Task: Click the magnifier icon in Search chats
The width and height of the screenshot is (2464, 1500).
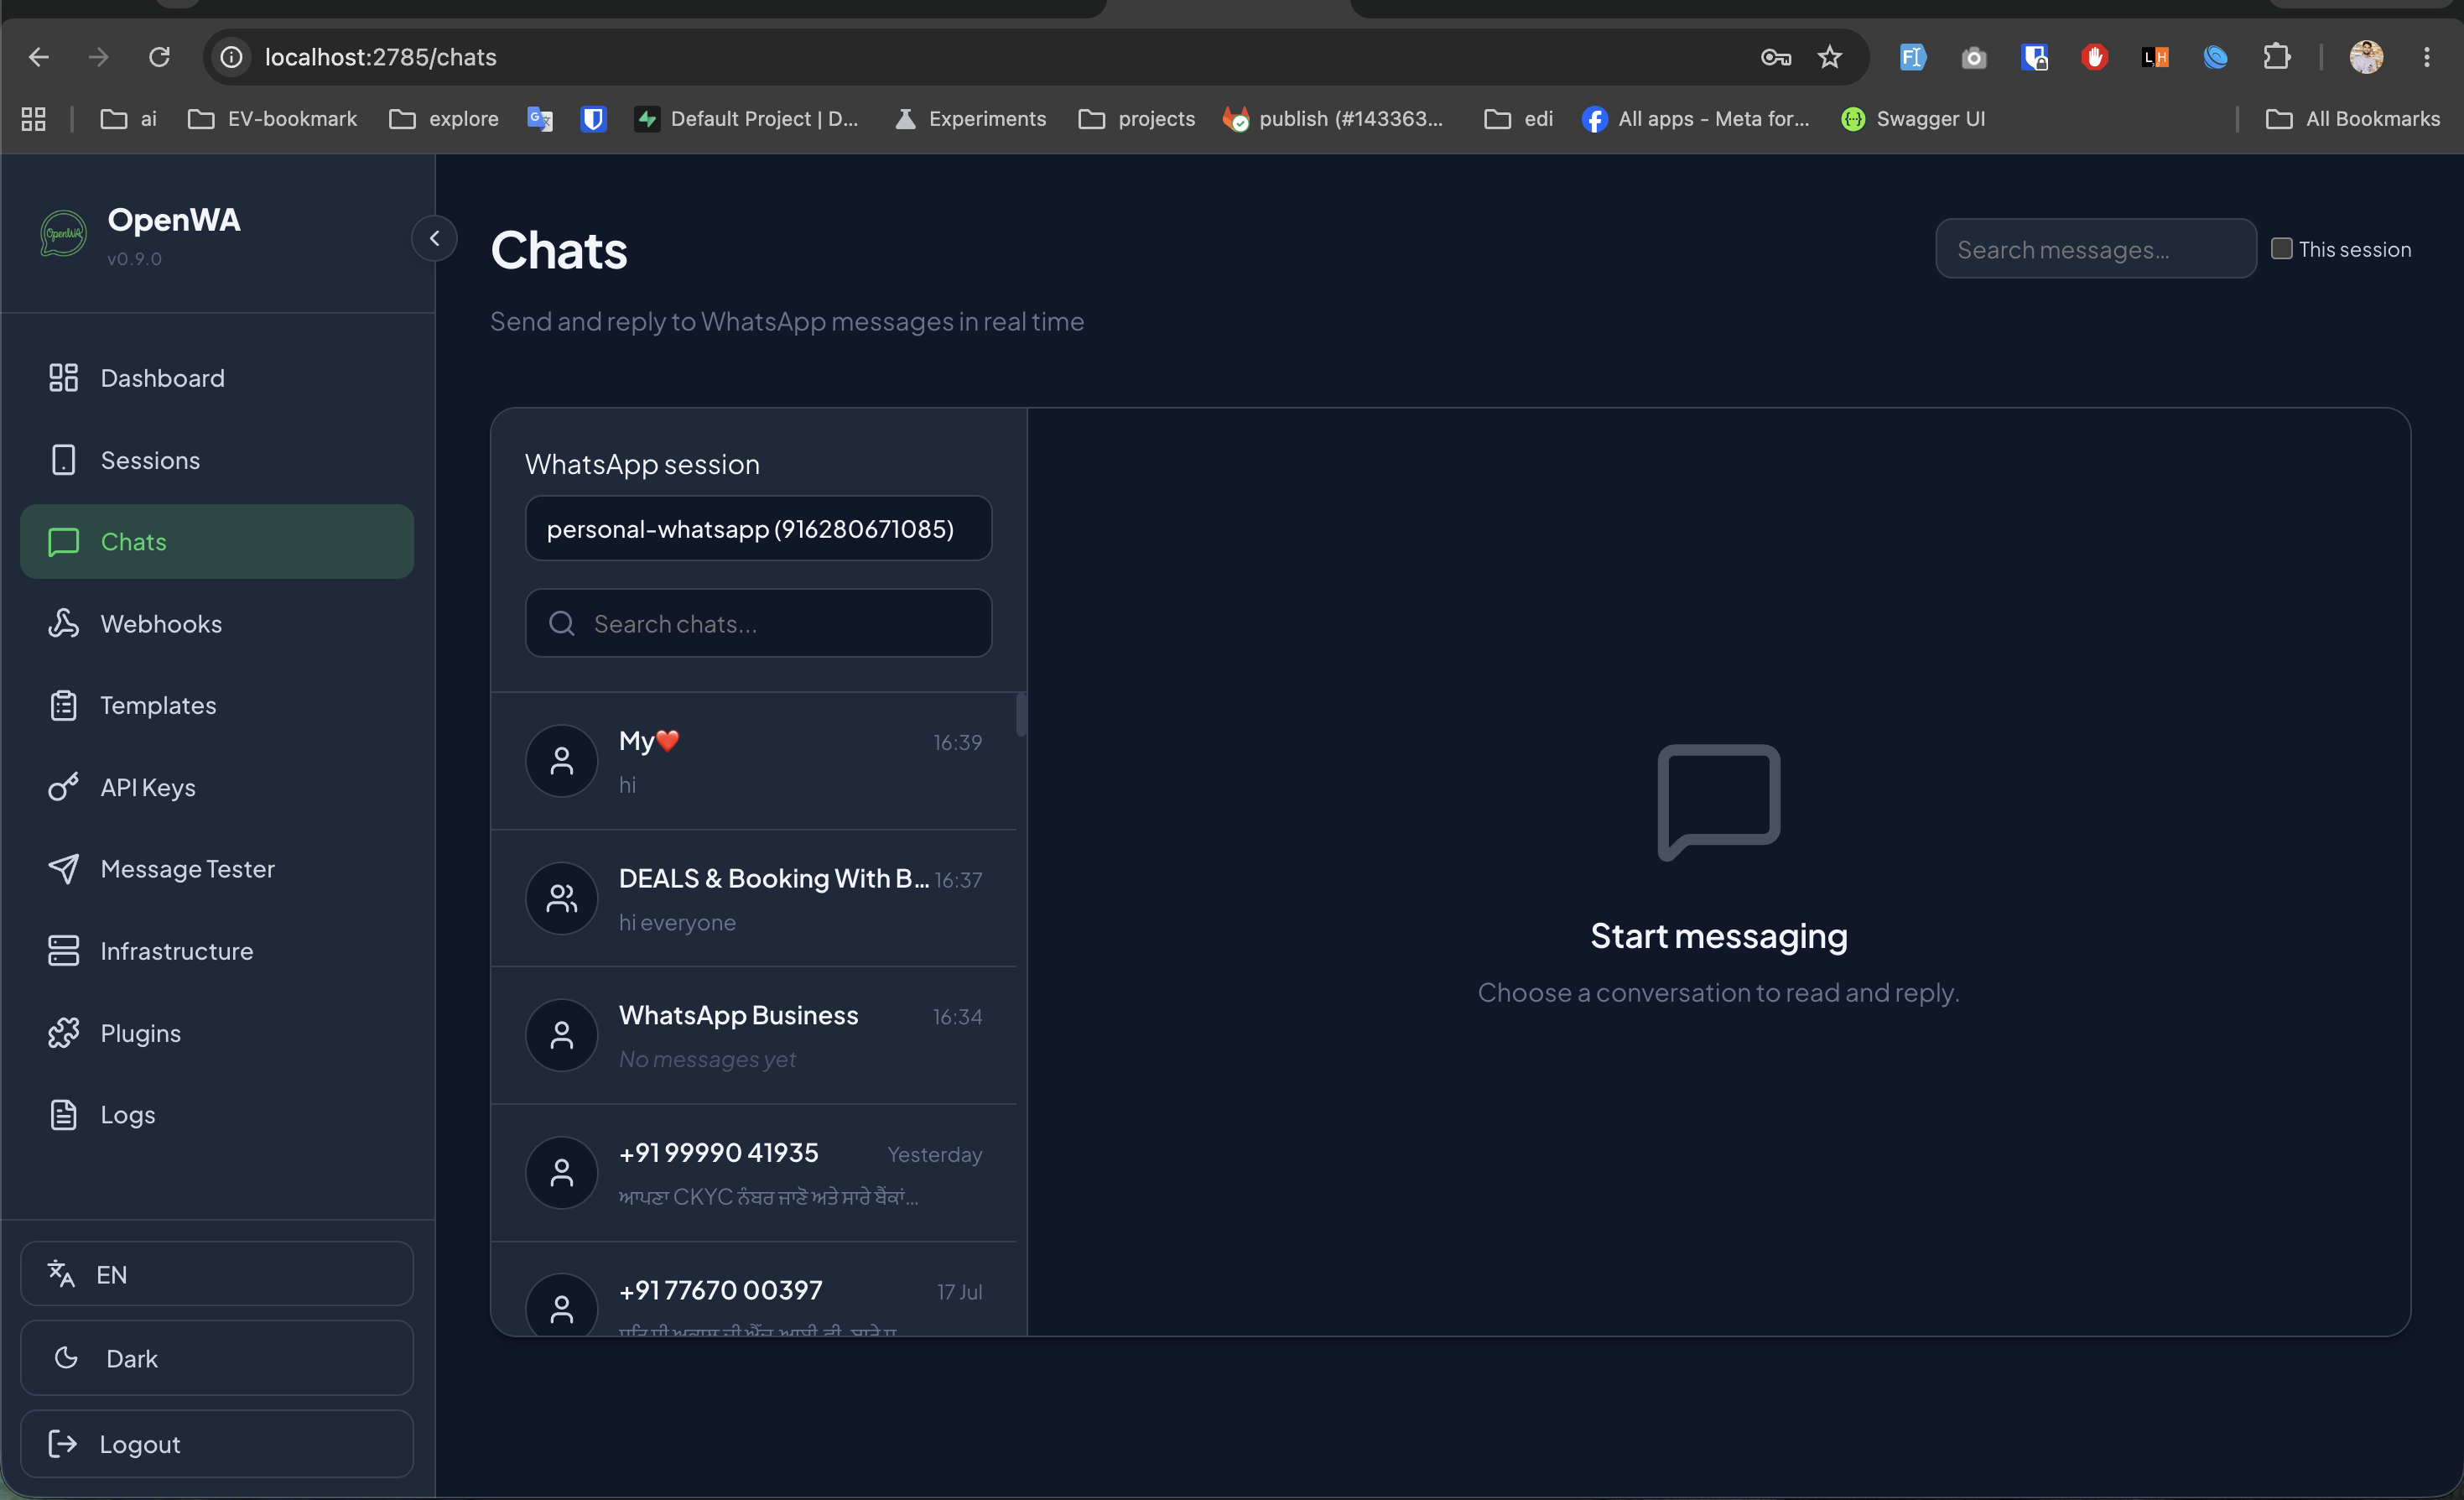Action: 562,623
